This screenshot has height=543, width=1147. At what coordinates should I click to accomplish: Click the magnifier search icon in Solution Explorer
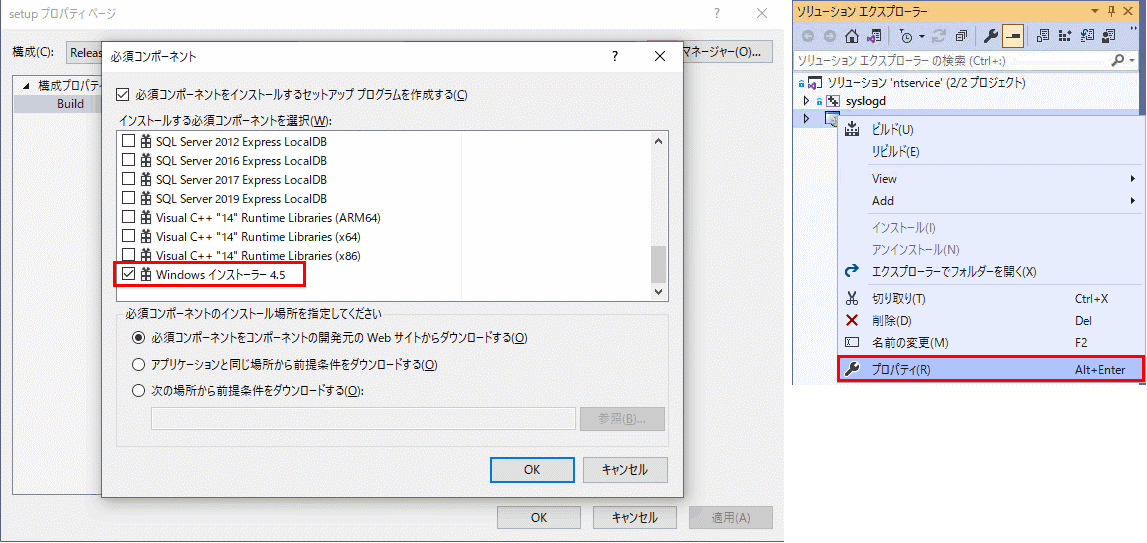point(1117,61)
